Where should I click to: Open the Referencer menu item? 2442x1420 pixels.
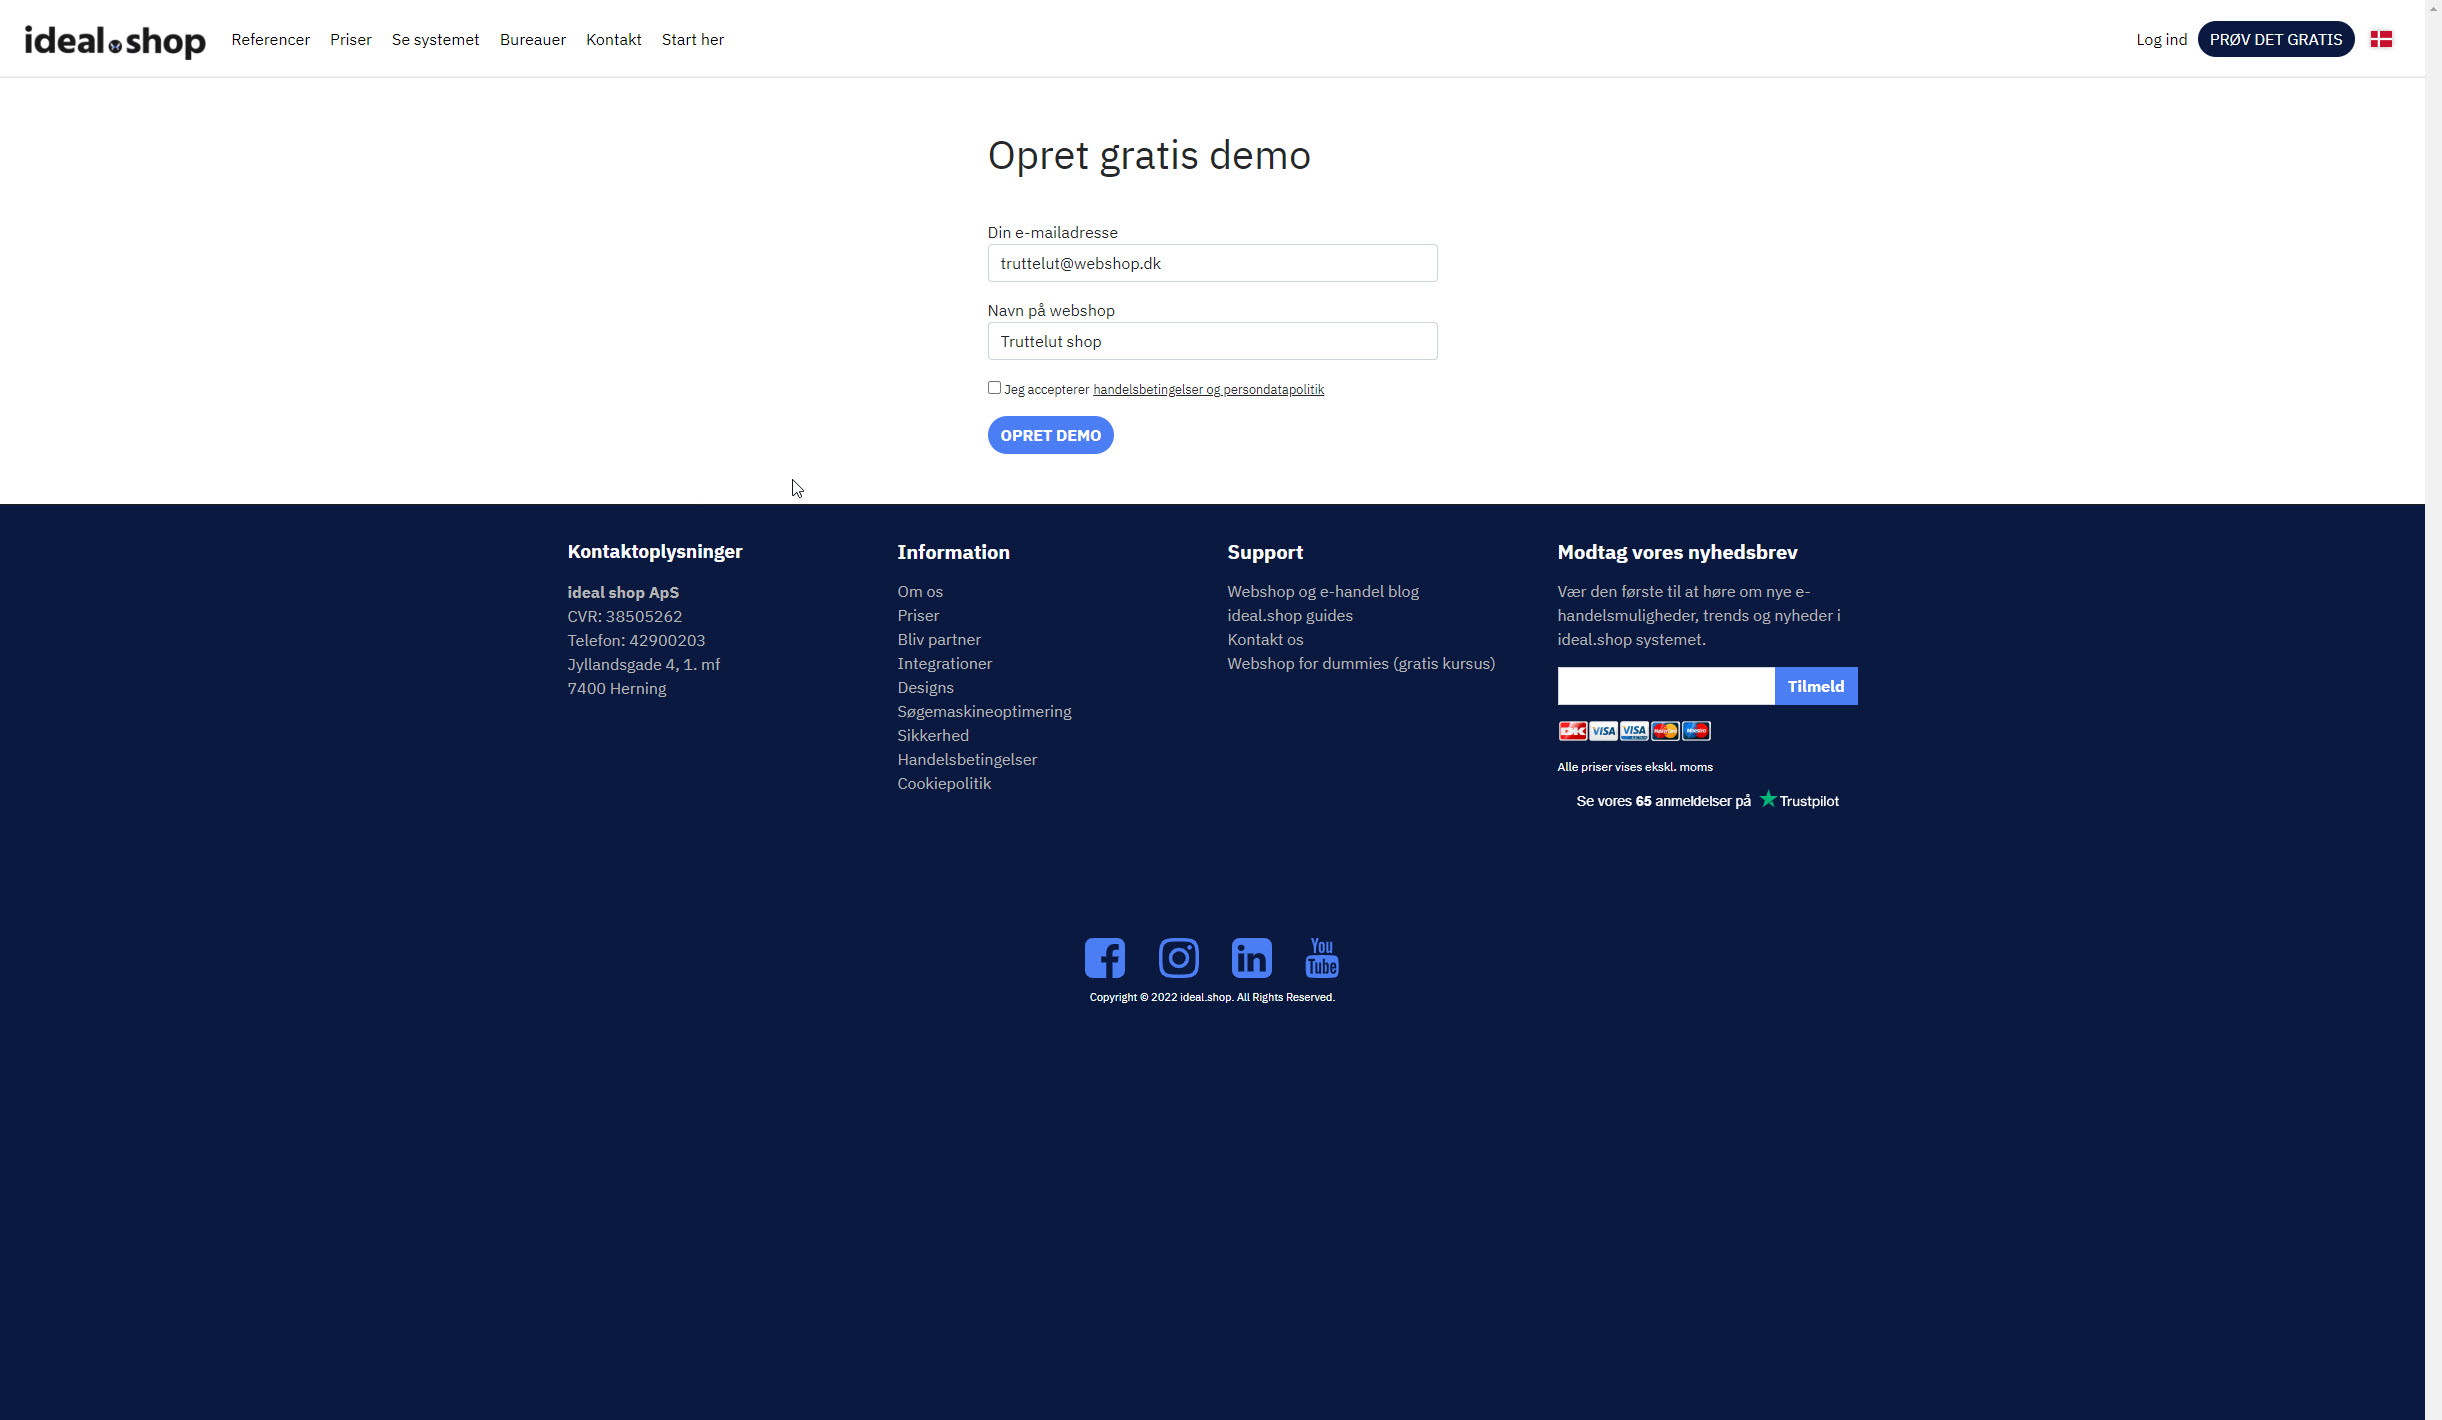point(270,40)
